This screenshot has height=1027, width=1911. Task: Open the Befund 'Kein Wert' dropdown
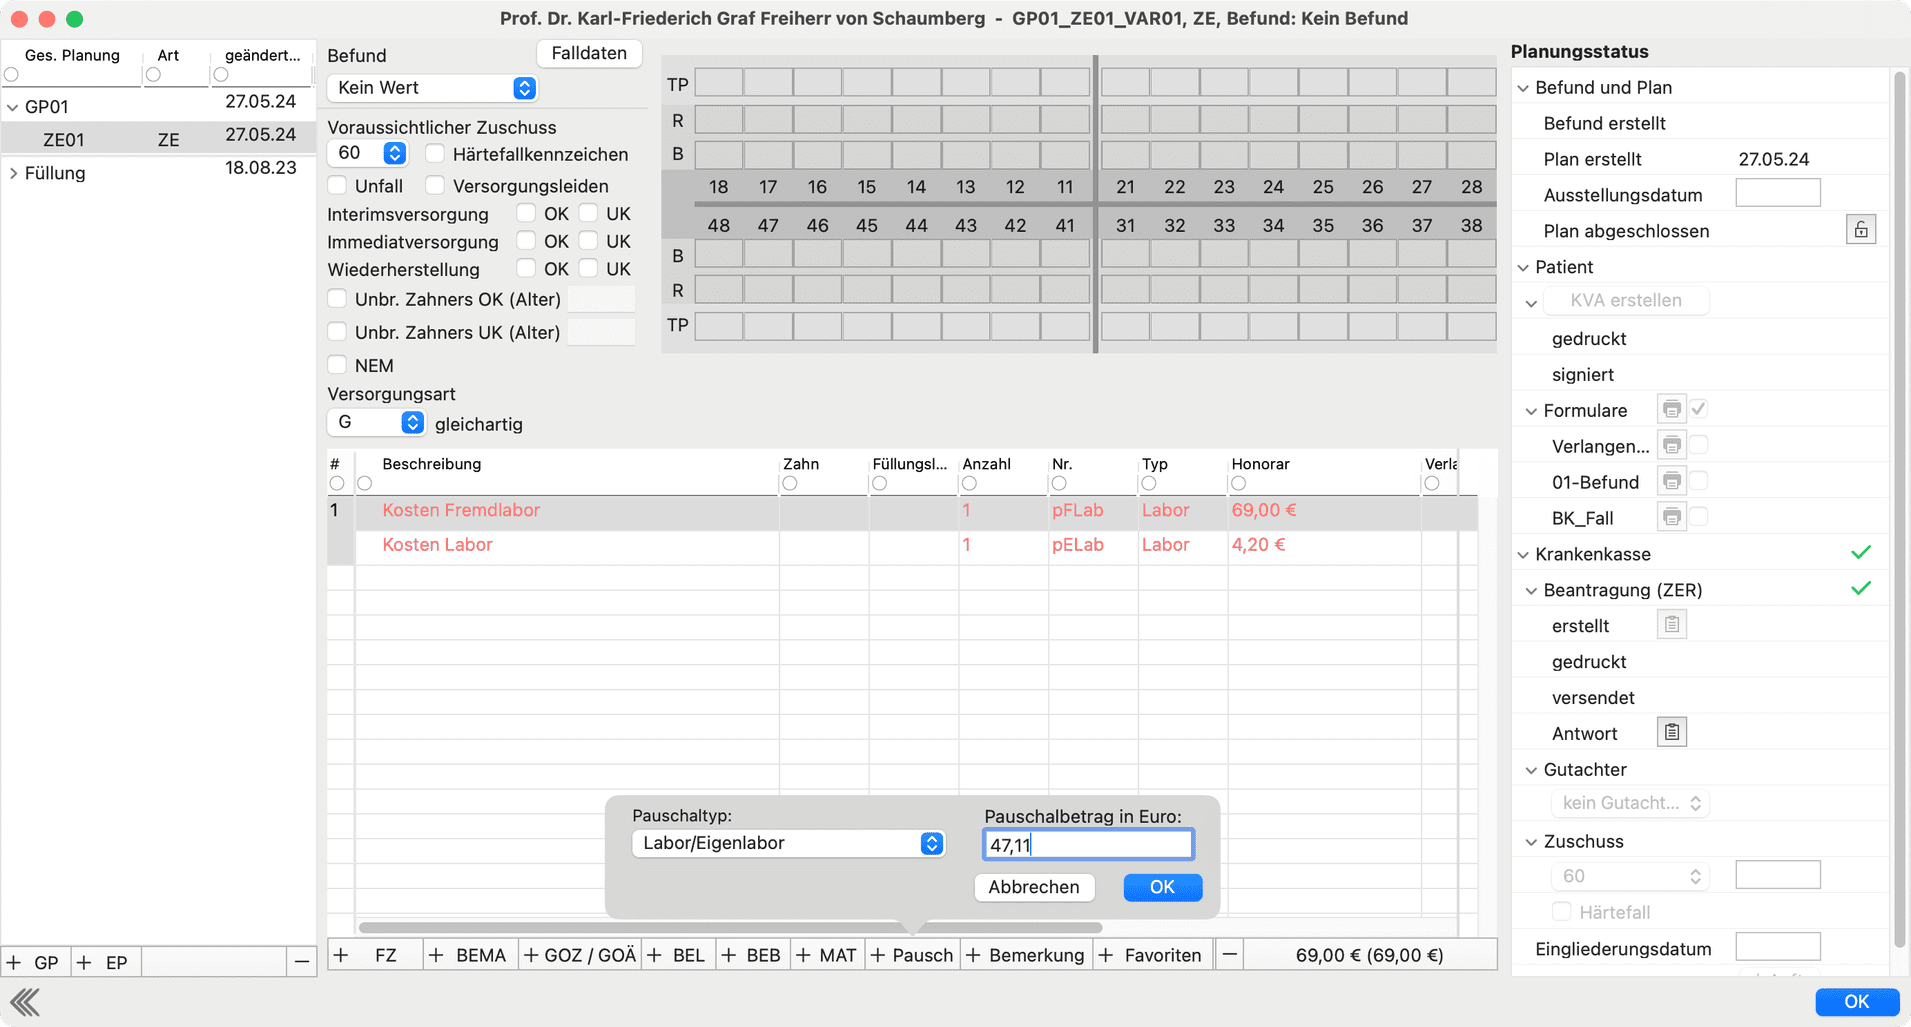click(432, 88)
